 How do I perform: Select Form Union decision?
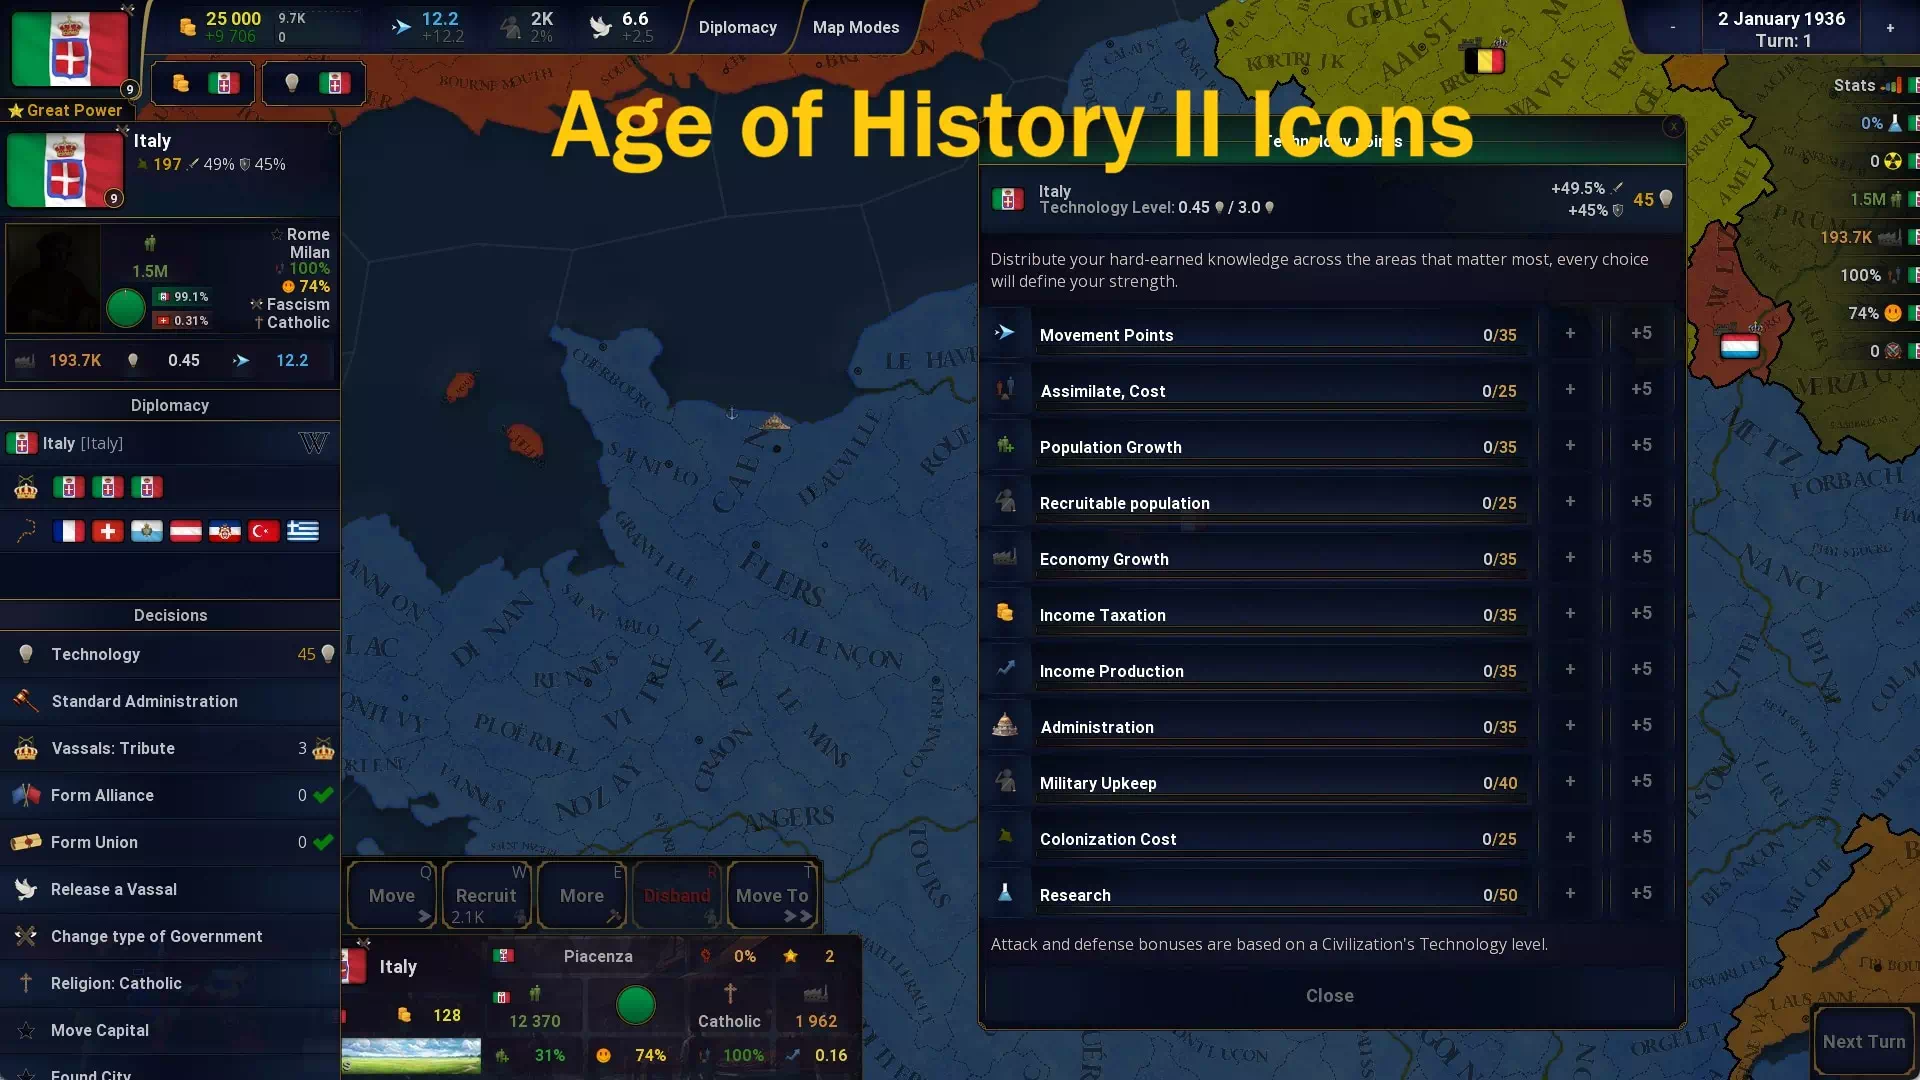[170, 842]
